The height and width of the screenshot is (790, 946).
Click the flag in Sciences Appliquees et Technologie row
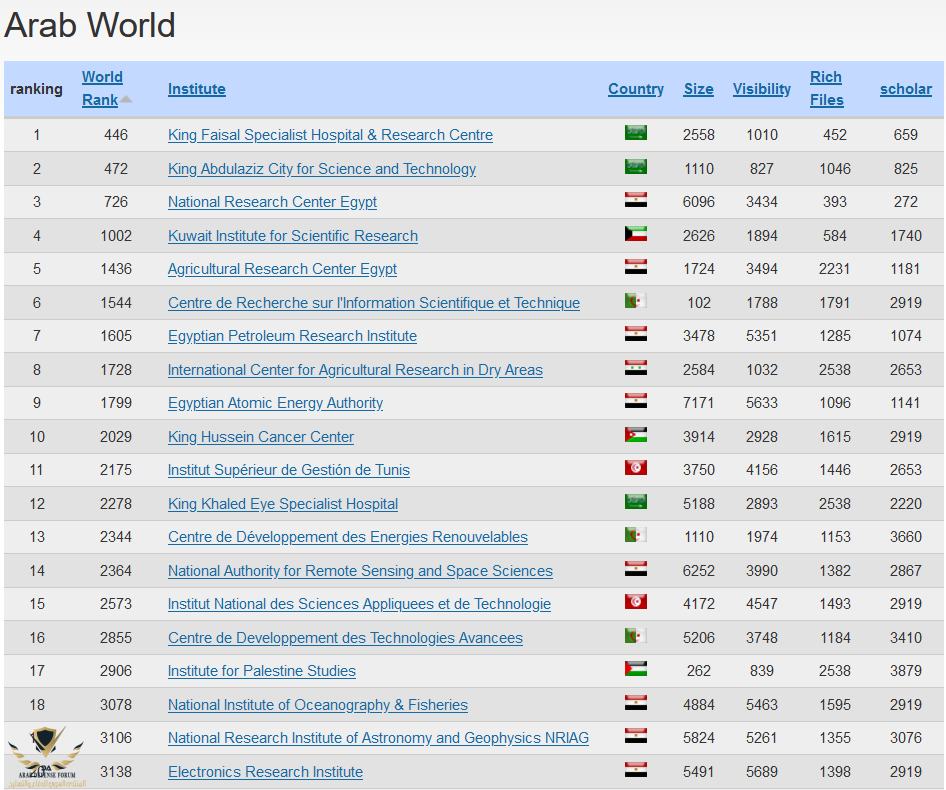[636, 602]
